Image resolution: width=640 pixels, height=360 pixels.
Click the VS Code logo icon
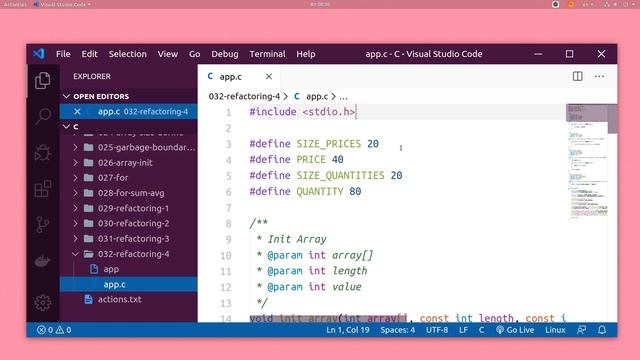pyautogui.click(x=39, y=54)
